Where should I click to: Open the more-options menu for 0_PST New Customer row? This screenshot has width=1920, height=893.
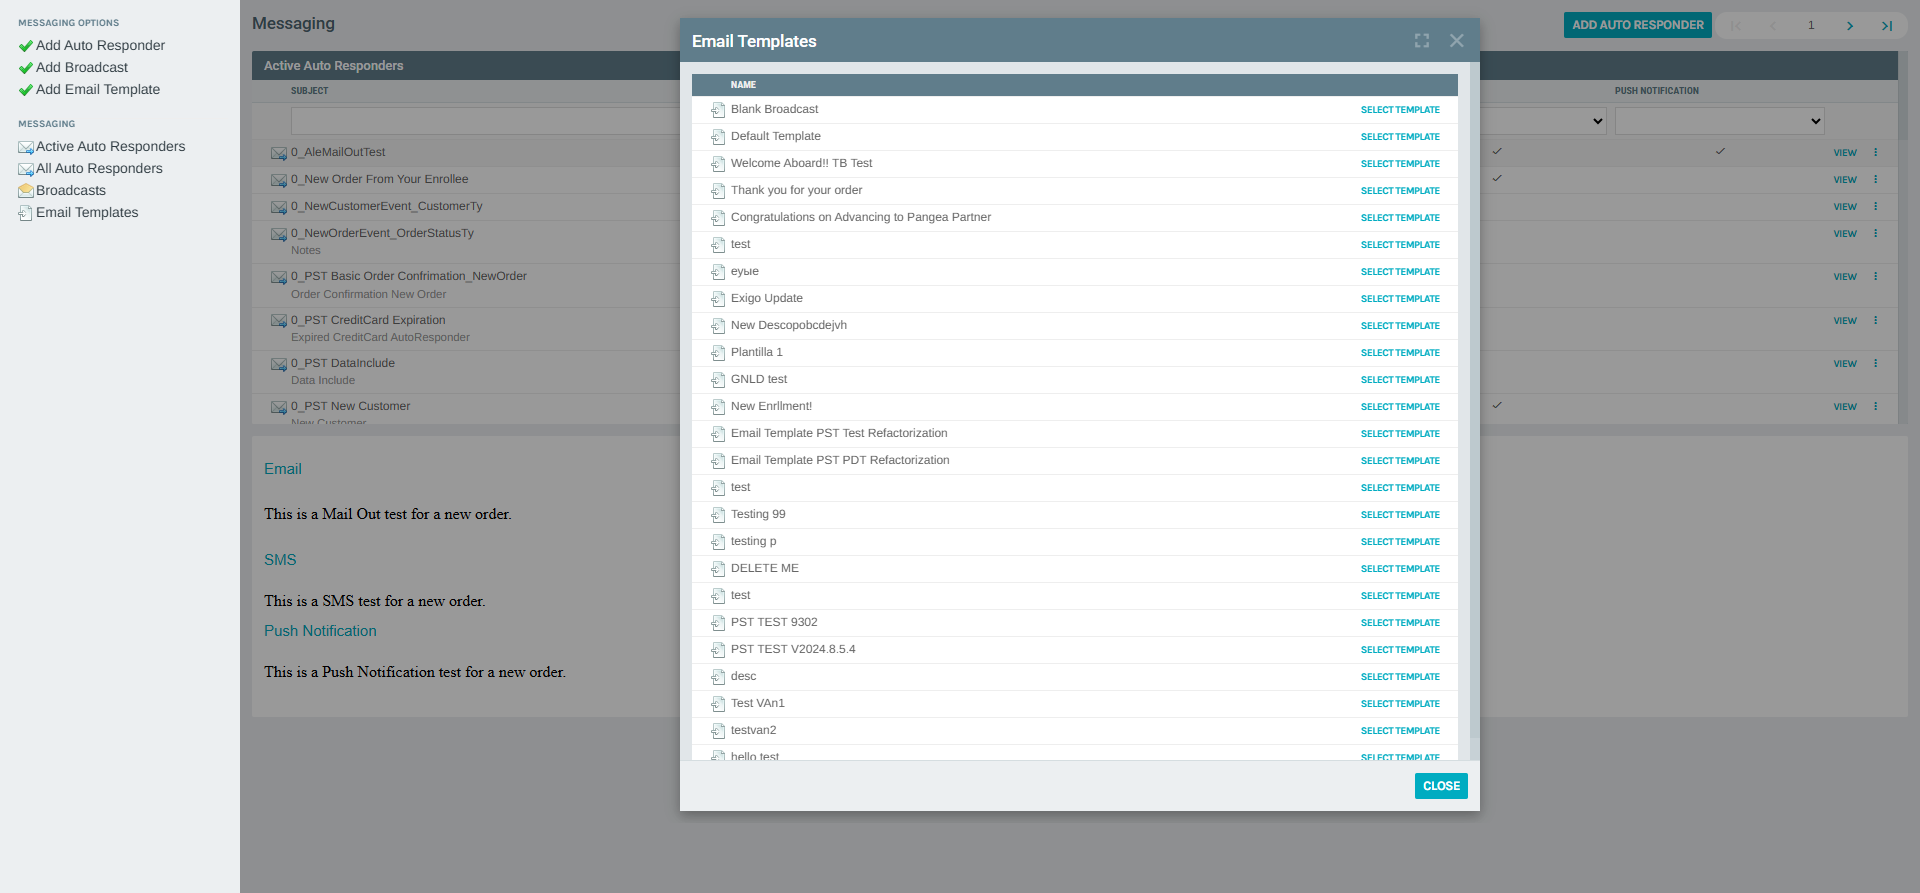click(x=1875, y=406)
